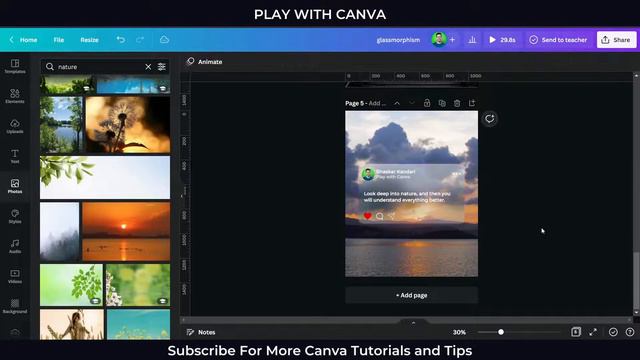Clear the nature search text

point(148,67)
